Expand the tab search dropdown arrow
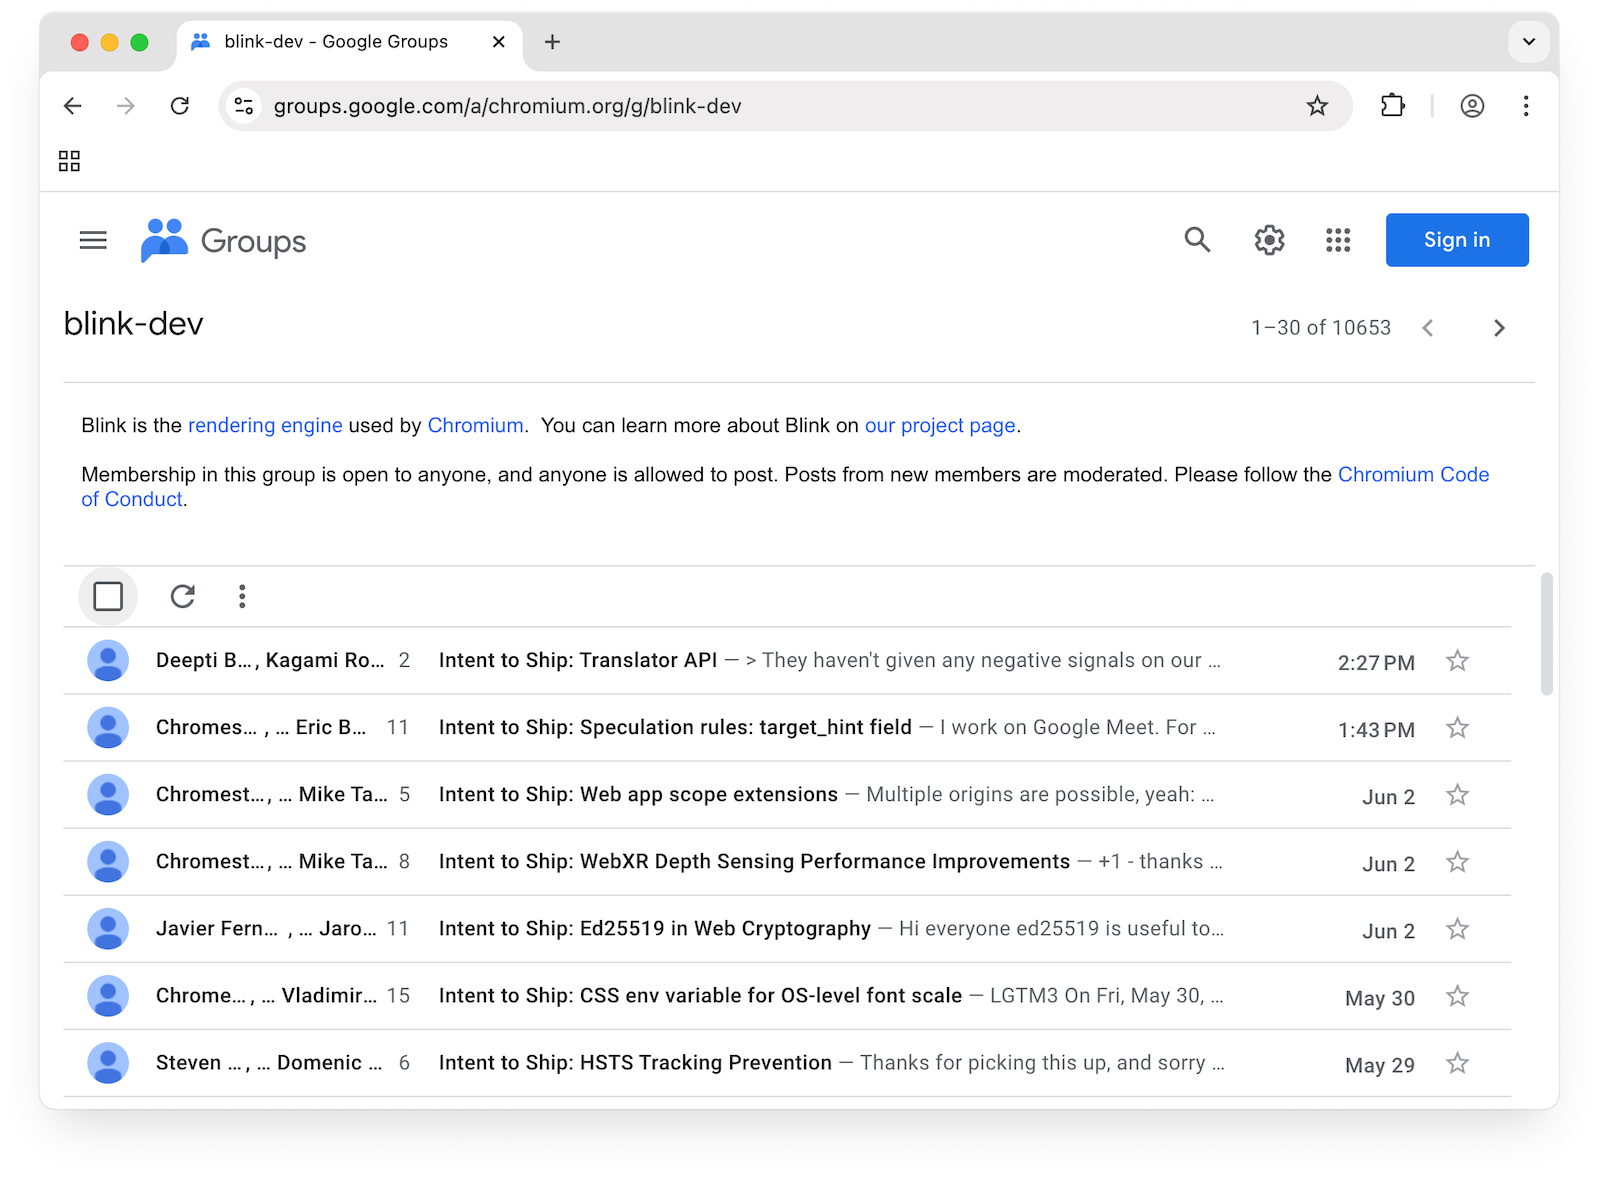The height and width of the screenshot is (1177, 1600). 1528,42
